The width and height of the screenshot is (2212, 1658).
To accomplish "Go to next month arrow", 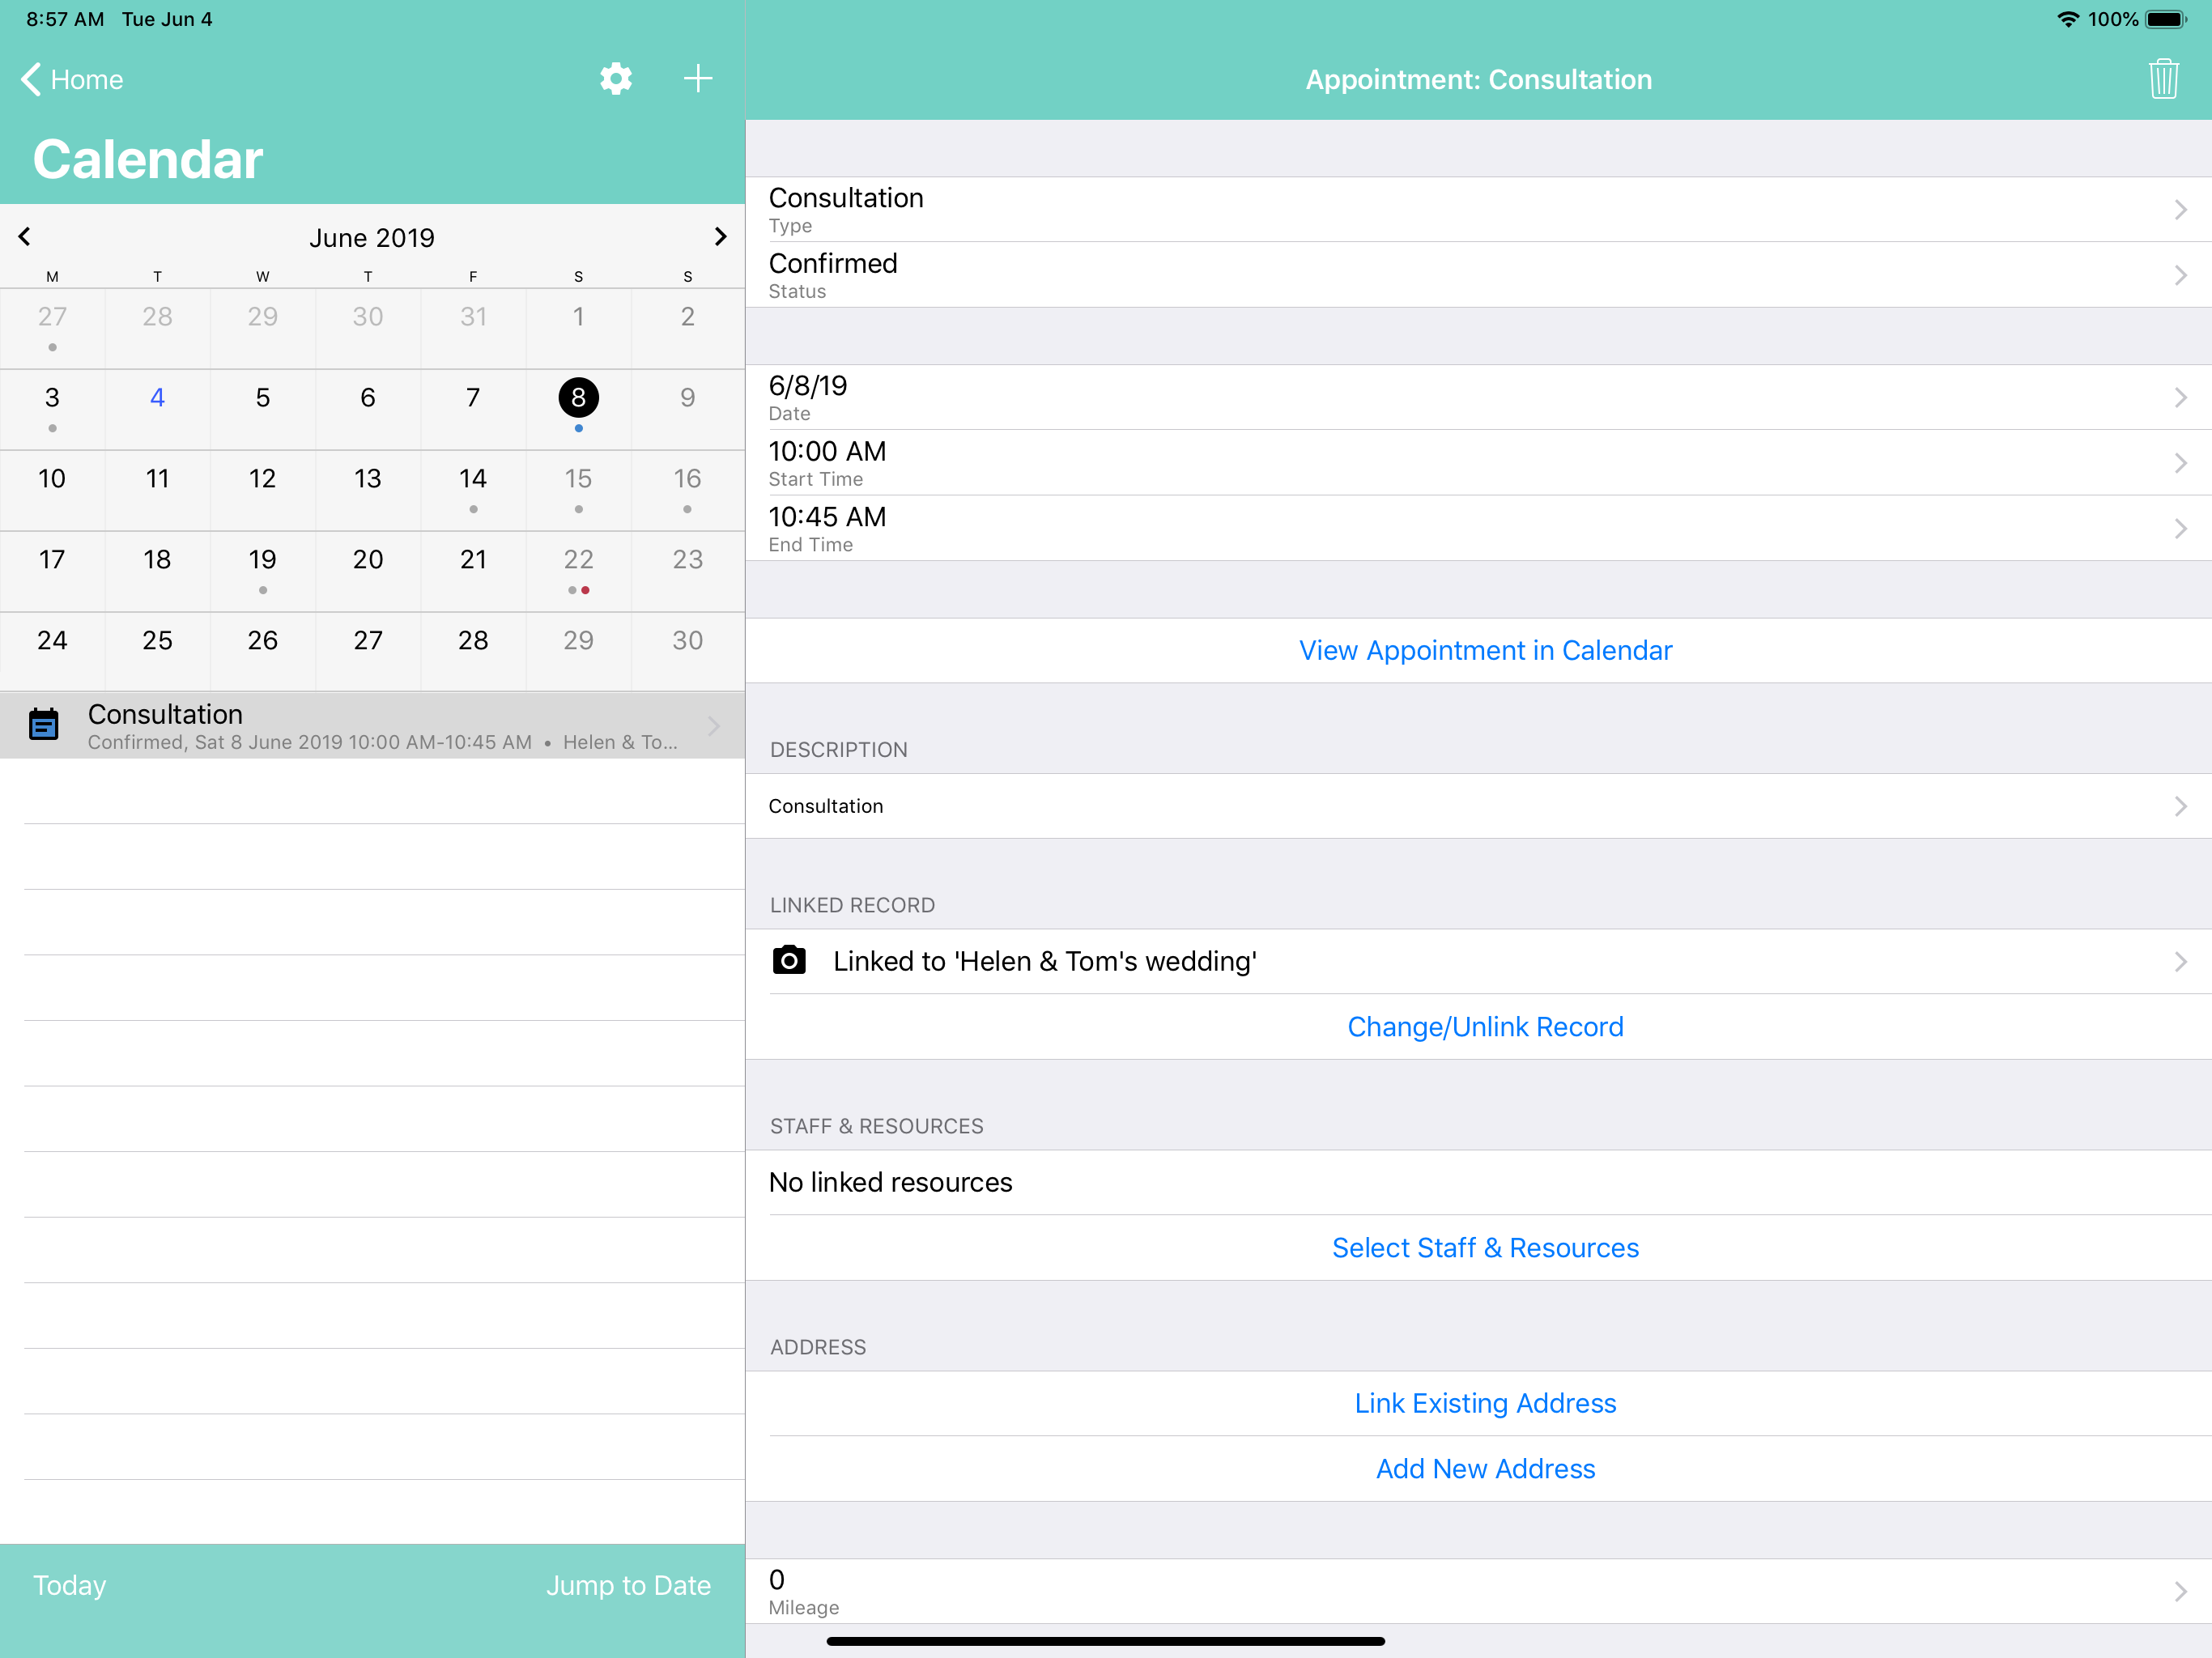I will pyautogui.click(x=720, y=237).
